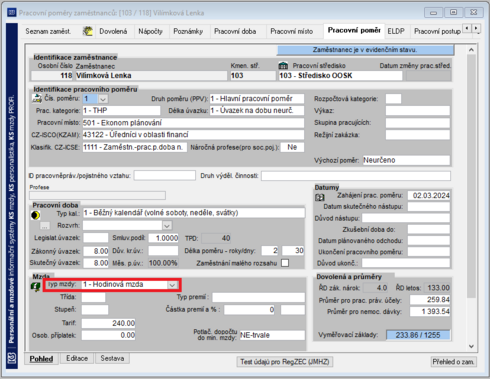Click the Zaměstnanec je v evidenčním stavu banner
The width and height of the screenshot is (490, 379).
tap(365, 50)
